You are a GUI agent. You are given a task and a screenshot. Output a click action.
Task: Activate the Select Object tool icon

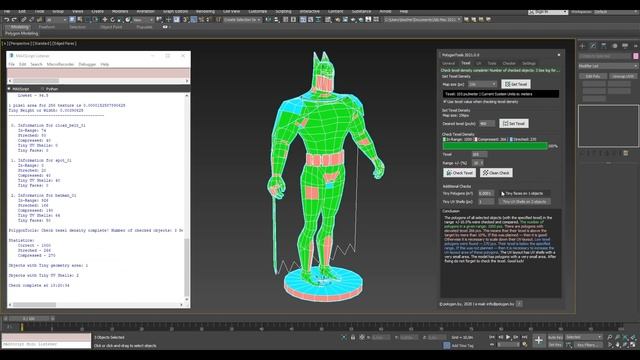[72, 20]
